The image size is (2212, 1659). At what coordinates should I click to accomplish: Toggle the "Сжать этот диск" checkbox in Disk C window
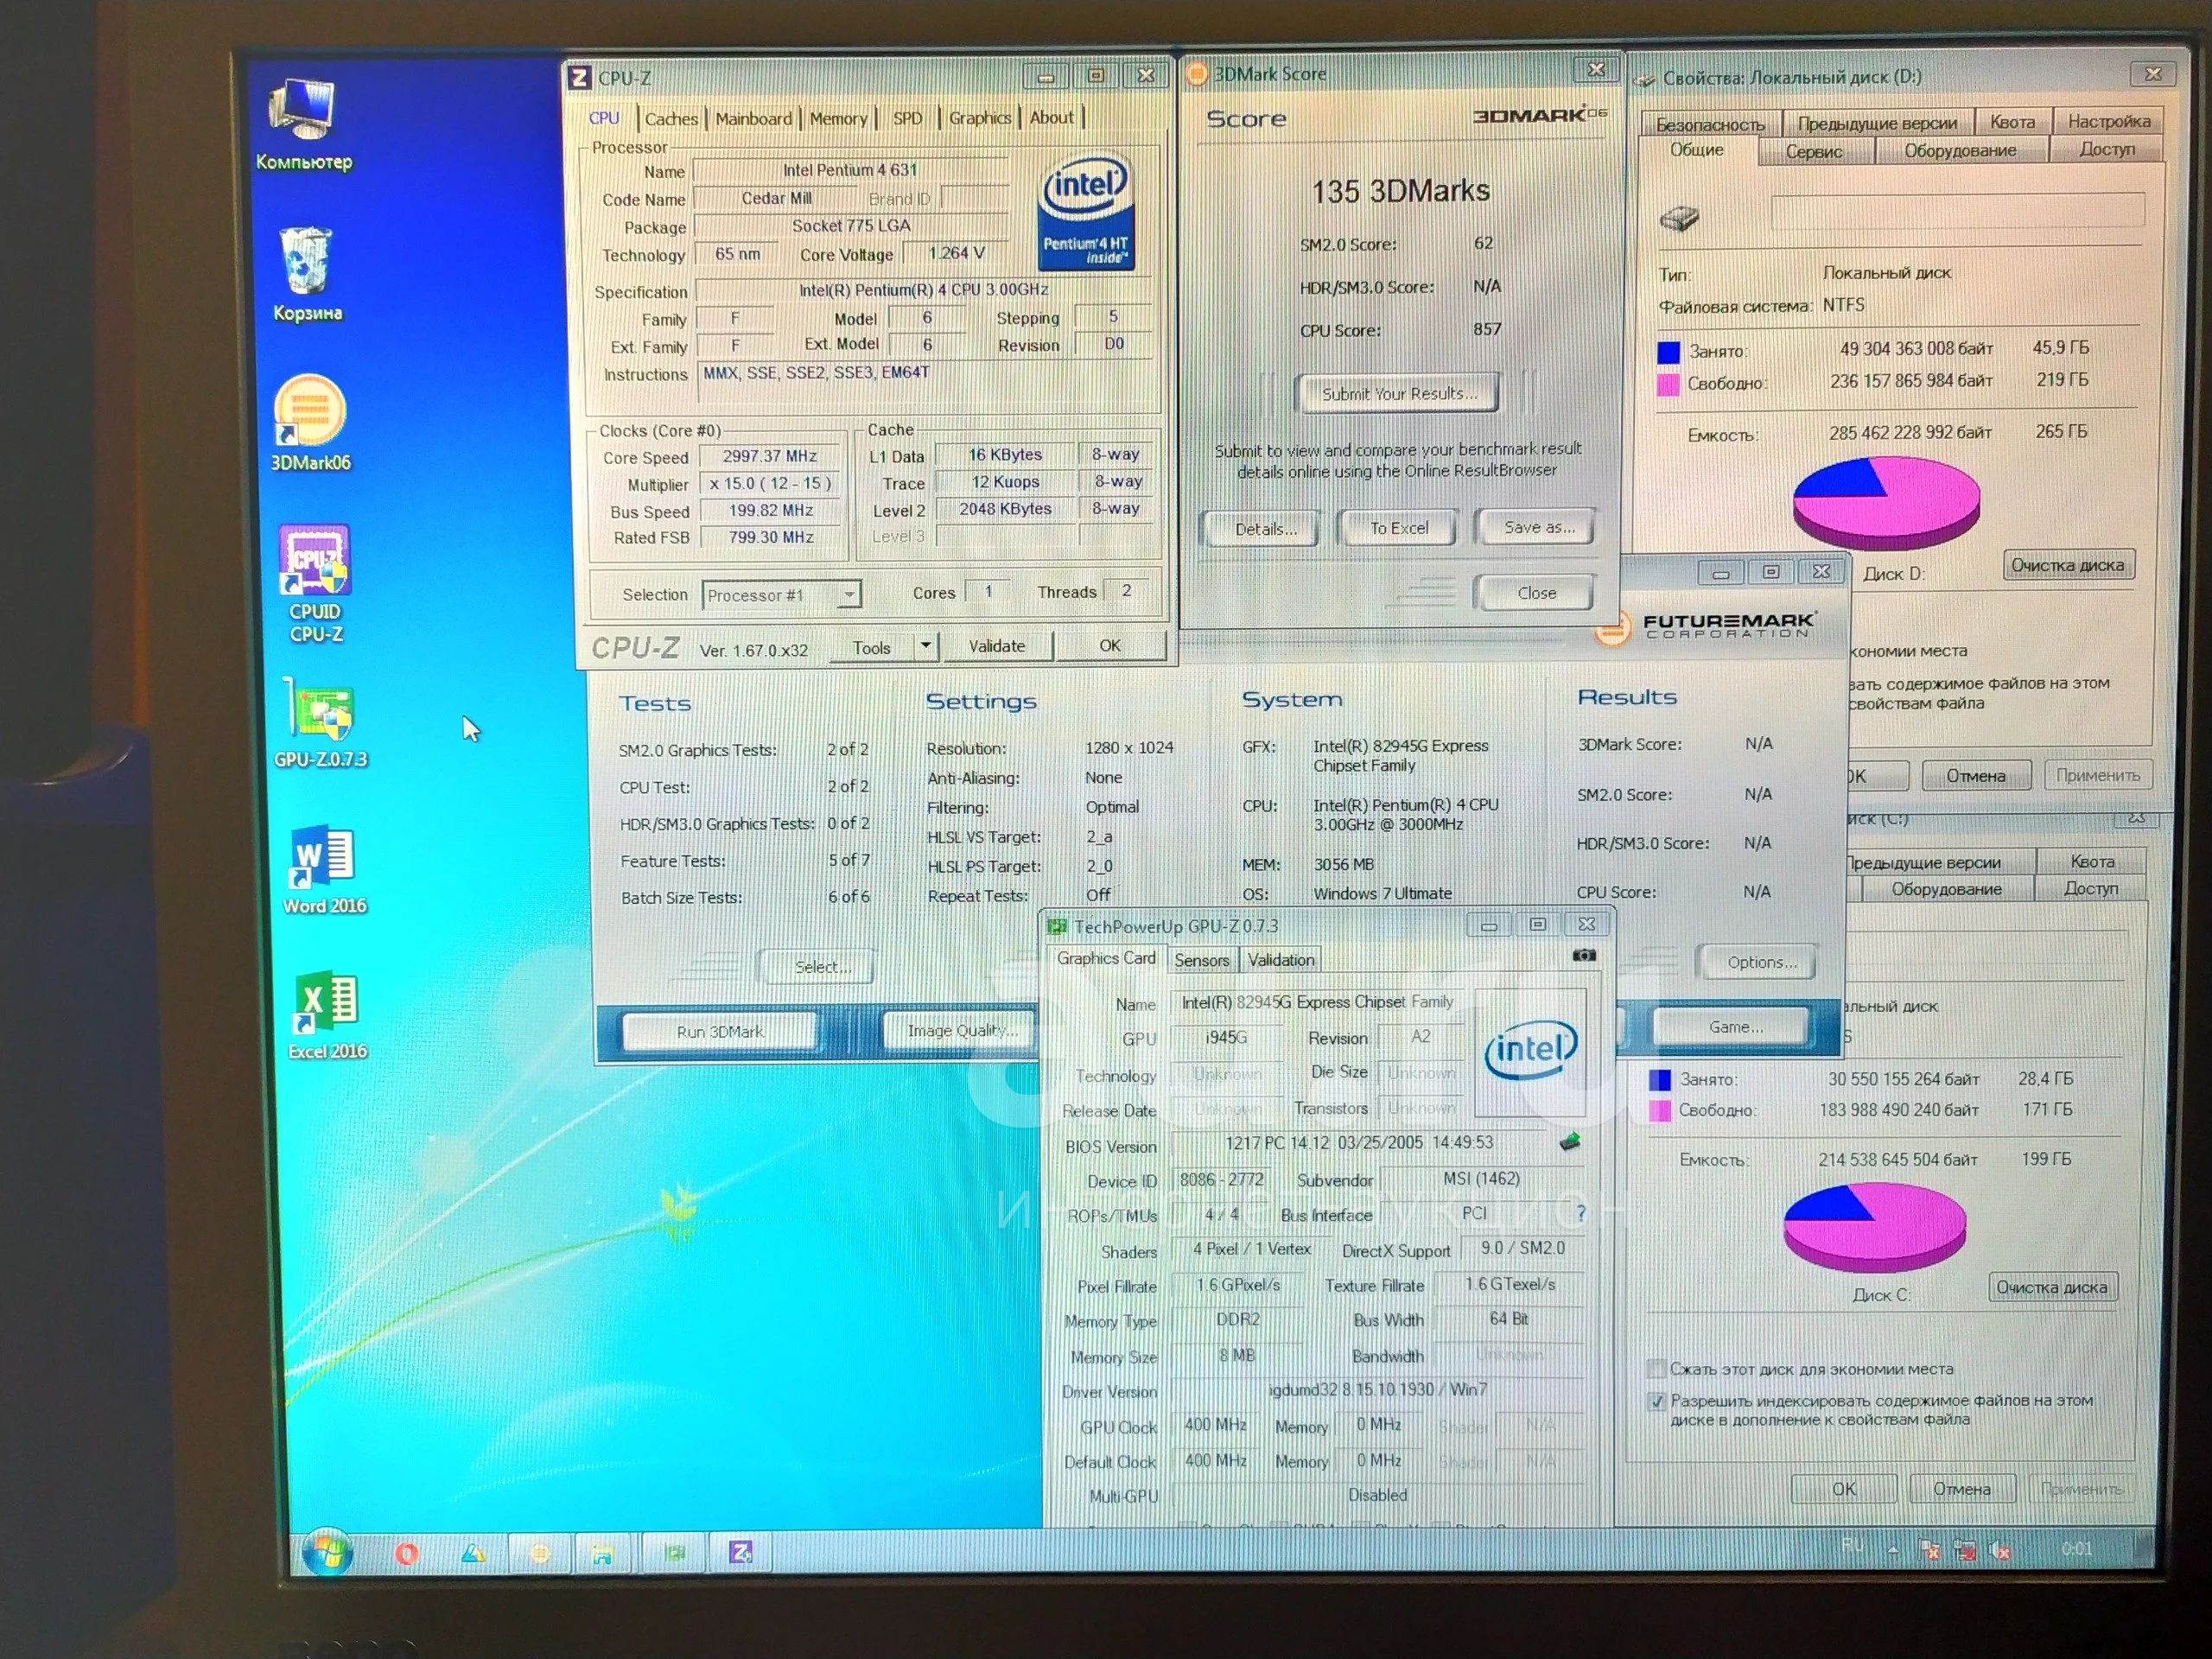[x=1657, y=1369]
